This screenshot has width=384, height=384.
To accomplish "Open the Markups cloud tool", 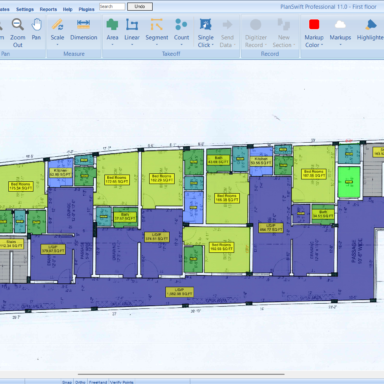I will (340, 32).
